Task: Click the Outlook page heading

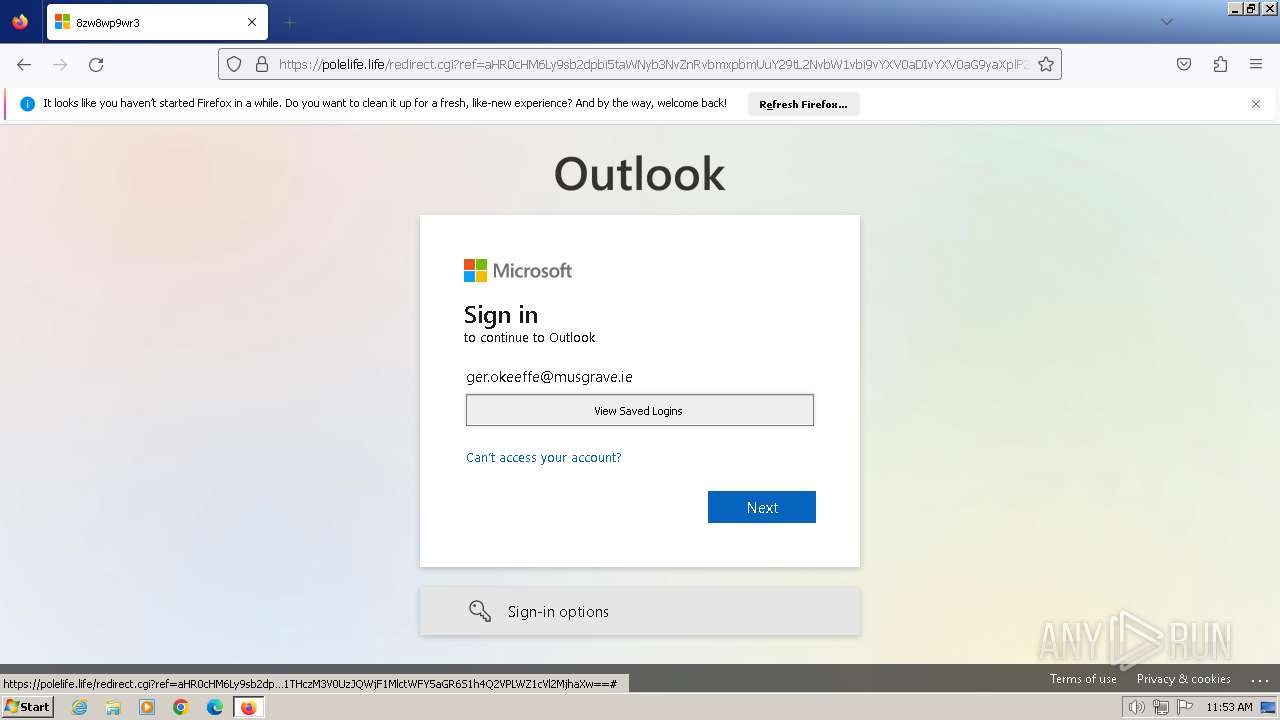Action: click(640, 174)
